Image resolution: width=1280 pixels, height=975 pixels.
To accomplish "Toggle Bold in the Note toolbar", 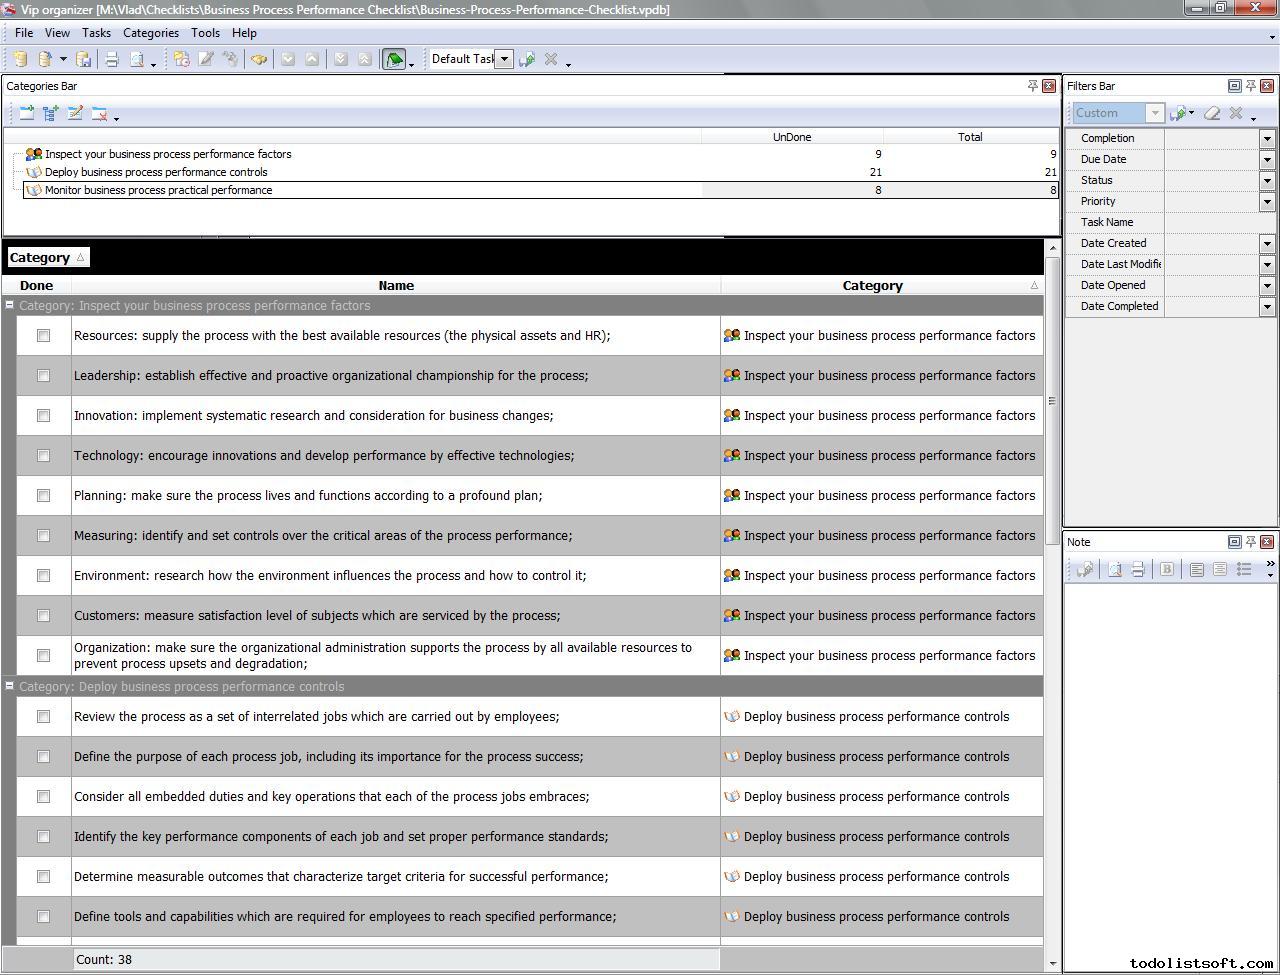I will click(1166, 569).
